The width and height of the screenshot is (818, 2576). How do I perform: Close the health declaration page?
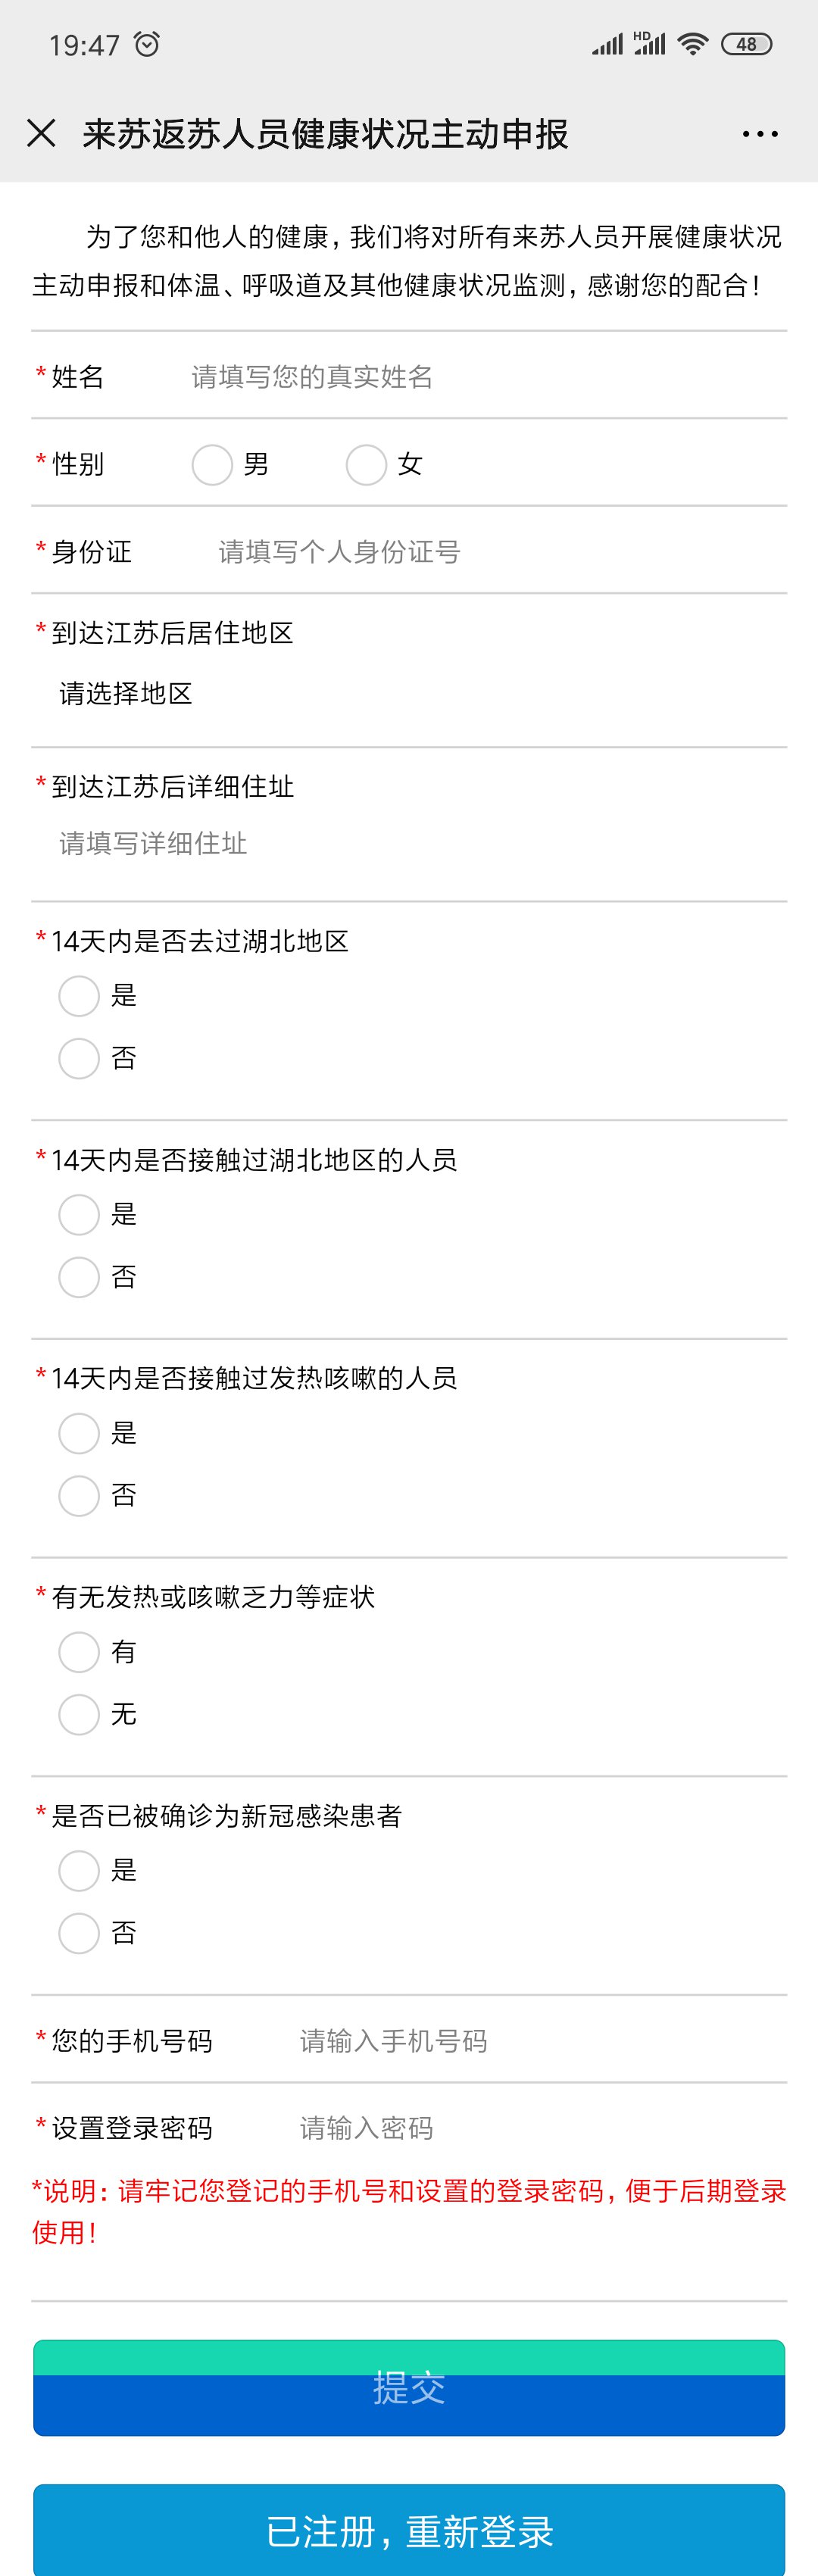pyautogui.click(x=41, y=133)
